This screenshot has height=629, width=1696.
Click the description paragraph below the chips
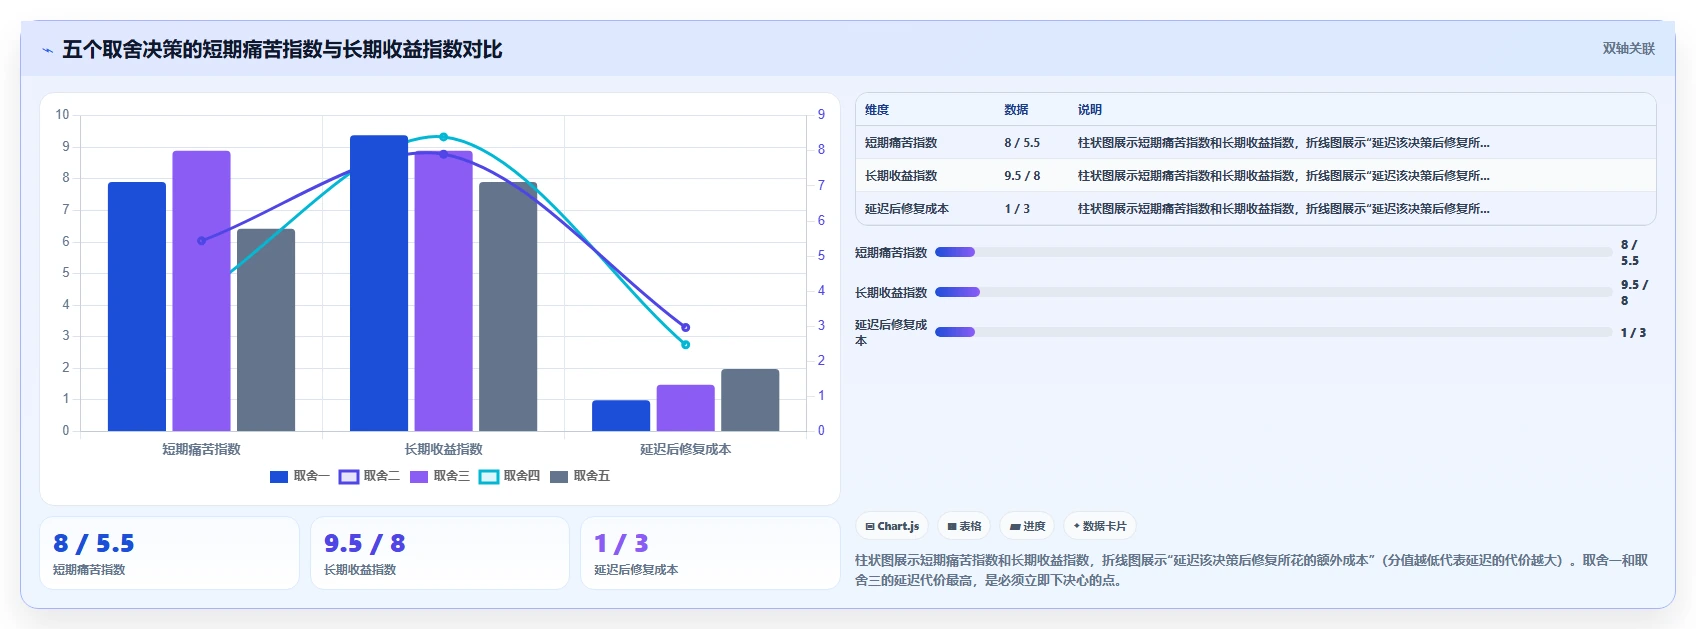1251,570
